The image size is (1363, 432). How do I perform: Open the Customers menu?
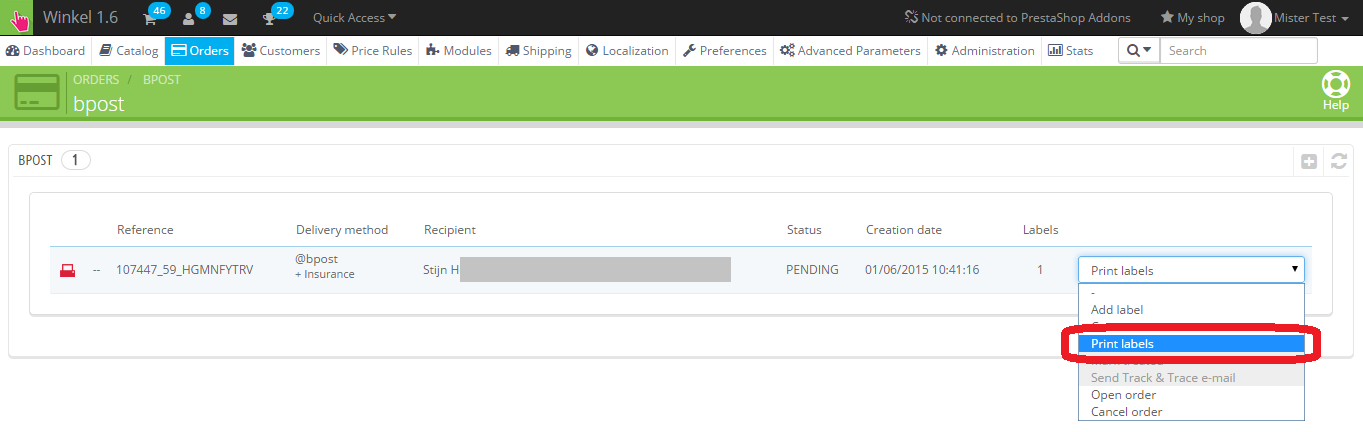[281, 50]
